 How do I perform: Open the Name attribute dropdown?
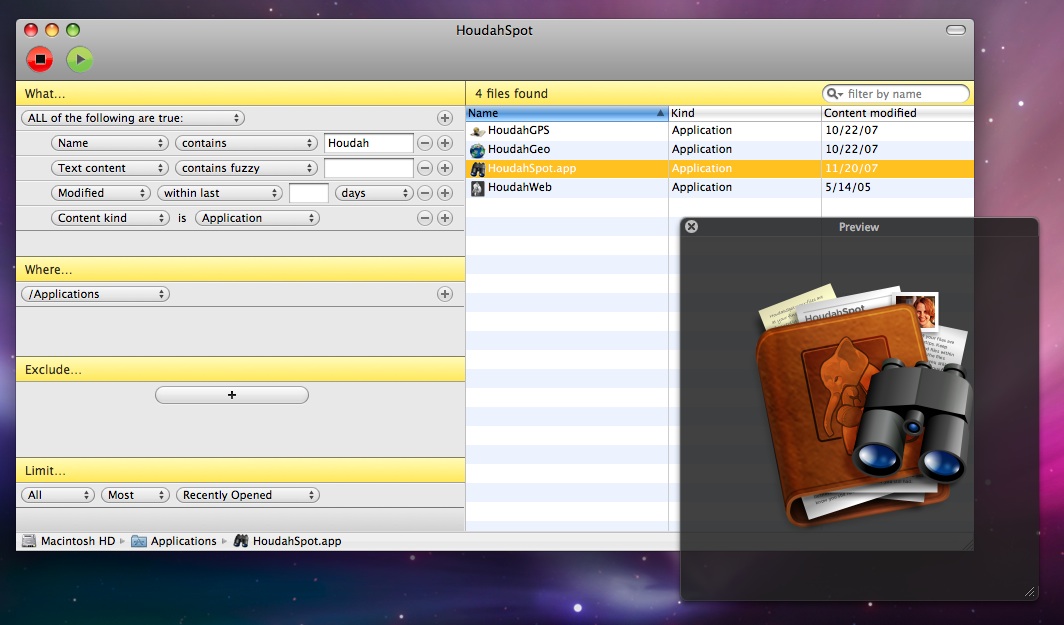[109, 143]
